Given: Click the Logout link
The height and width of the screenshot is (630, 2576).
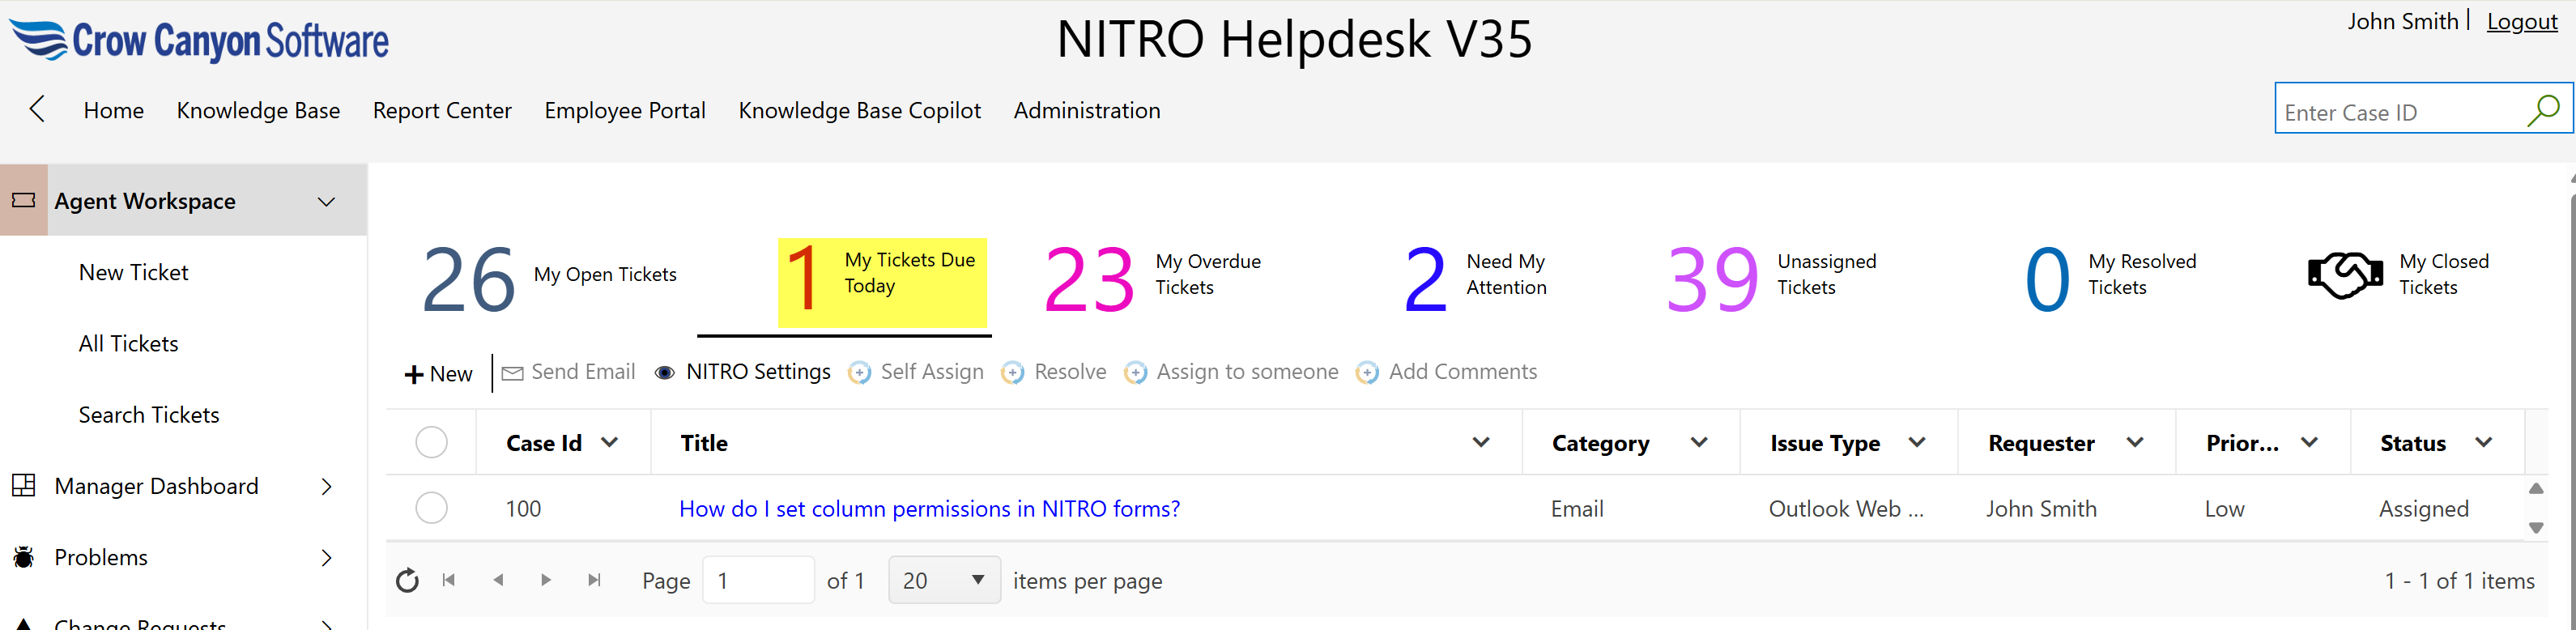Looking at the screenshot, I should (2521, 22).
